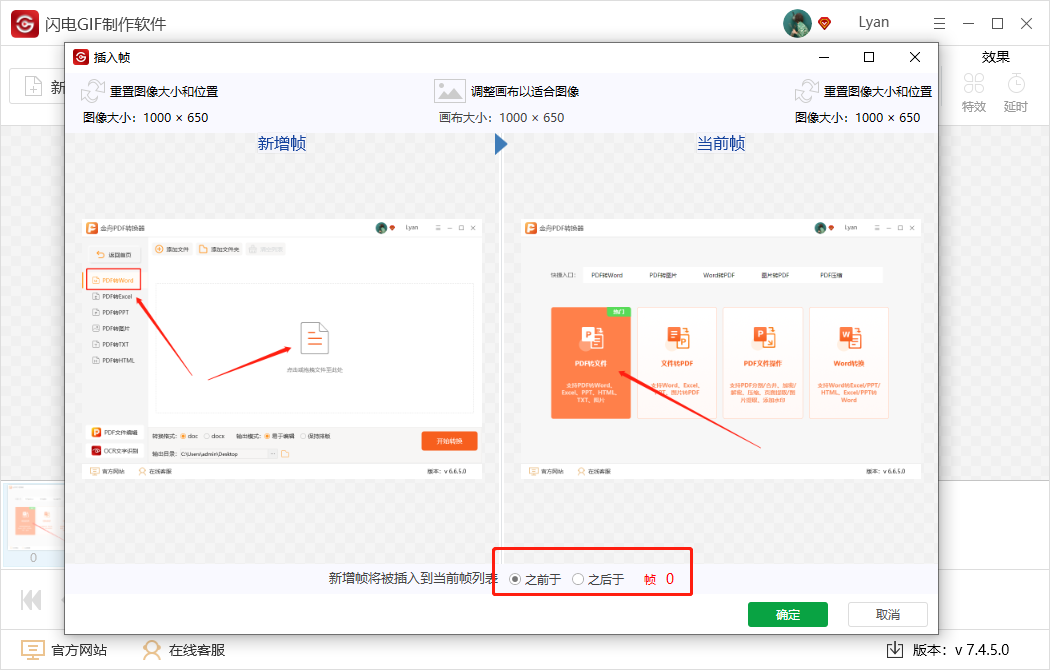Click the username Lyan

pyautogui.click(x=873, y=22)
